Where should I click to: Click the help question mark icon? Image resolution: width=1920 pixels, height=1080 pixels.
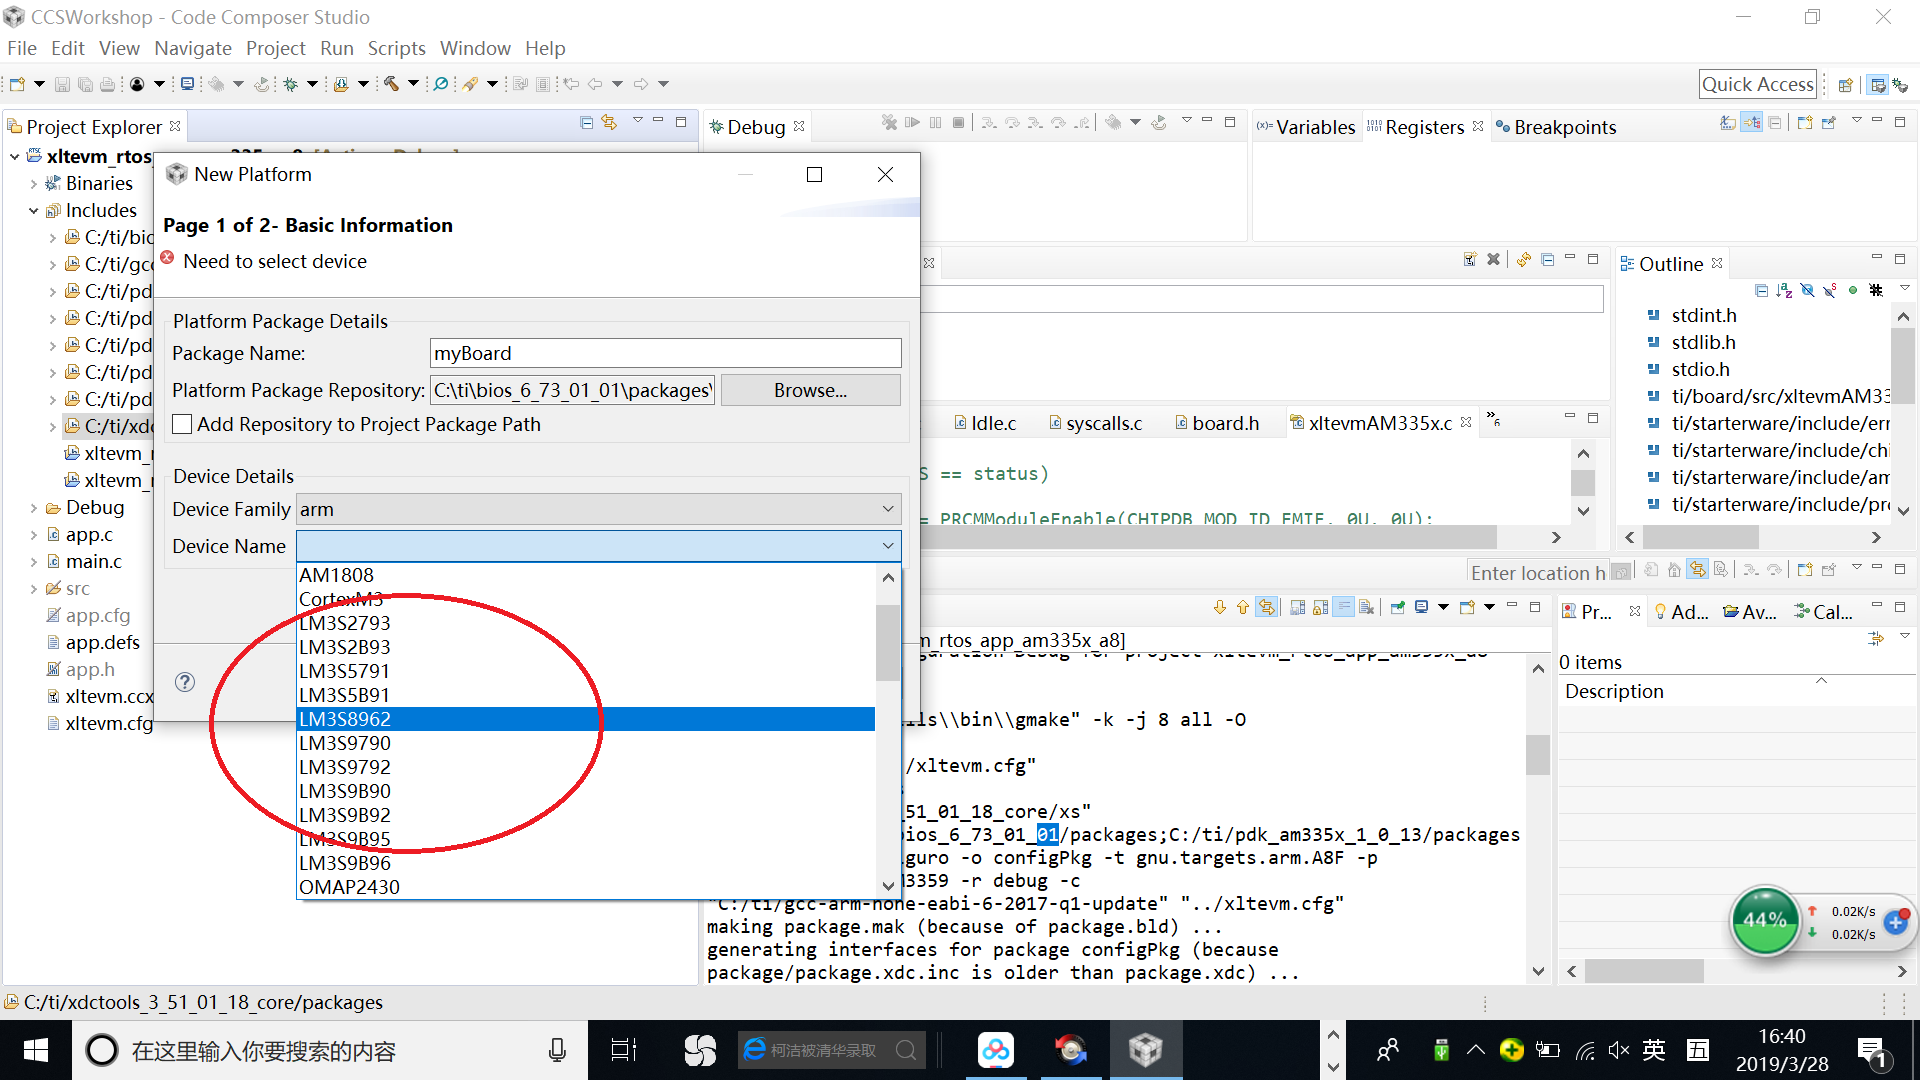(x=185, y=682)
